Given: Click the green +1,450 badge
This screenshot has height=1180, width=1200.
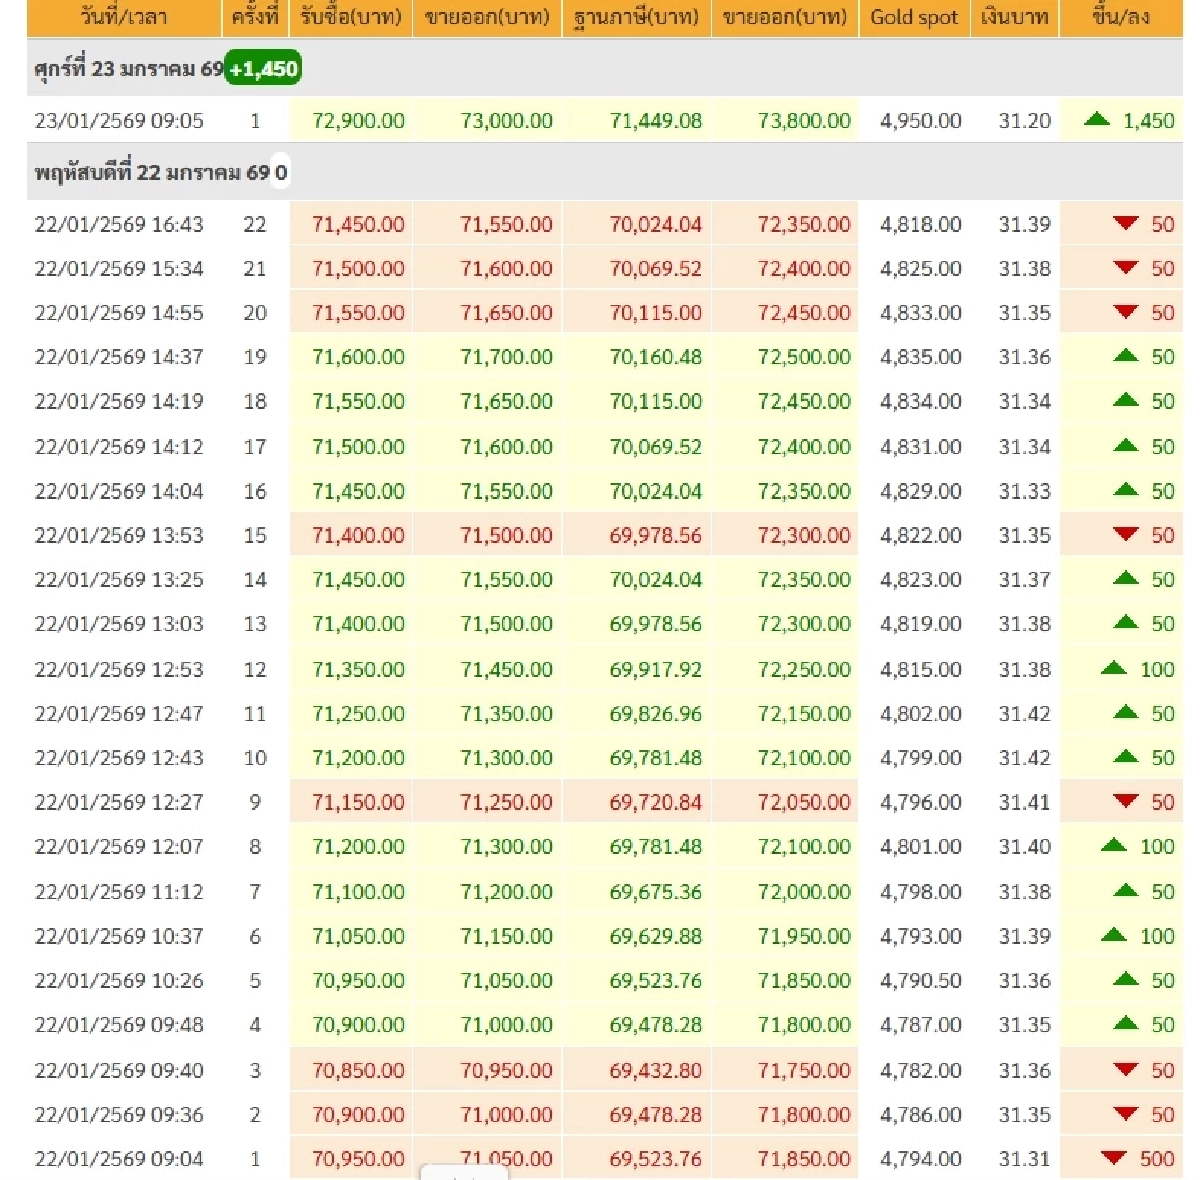Looking at the screenshot, I should coord(263,69).
